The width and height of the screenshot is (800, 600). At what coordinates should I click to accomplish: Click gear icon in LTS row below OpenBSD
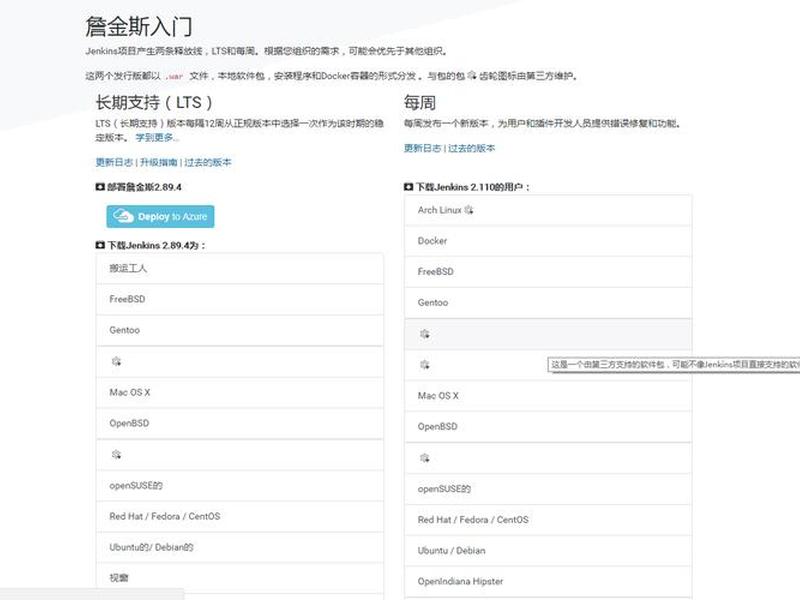tap(116, 455)
